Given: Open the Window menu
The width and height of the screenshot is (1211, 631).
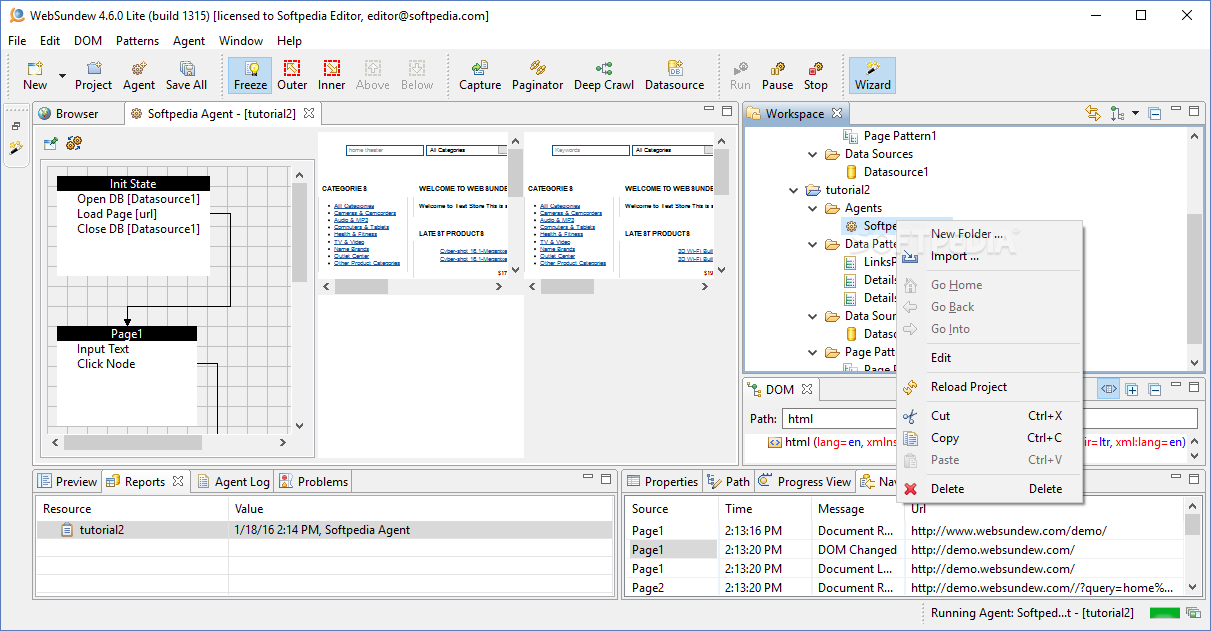Looking at the screenshot, I should coord(241,41).
